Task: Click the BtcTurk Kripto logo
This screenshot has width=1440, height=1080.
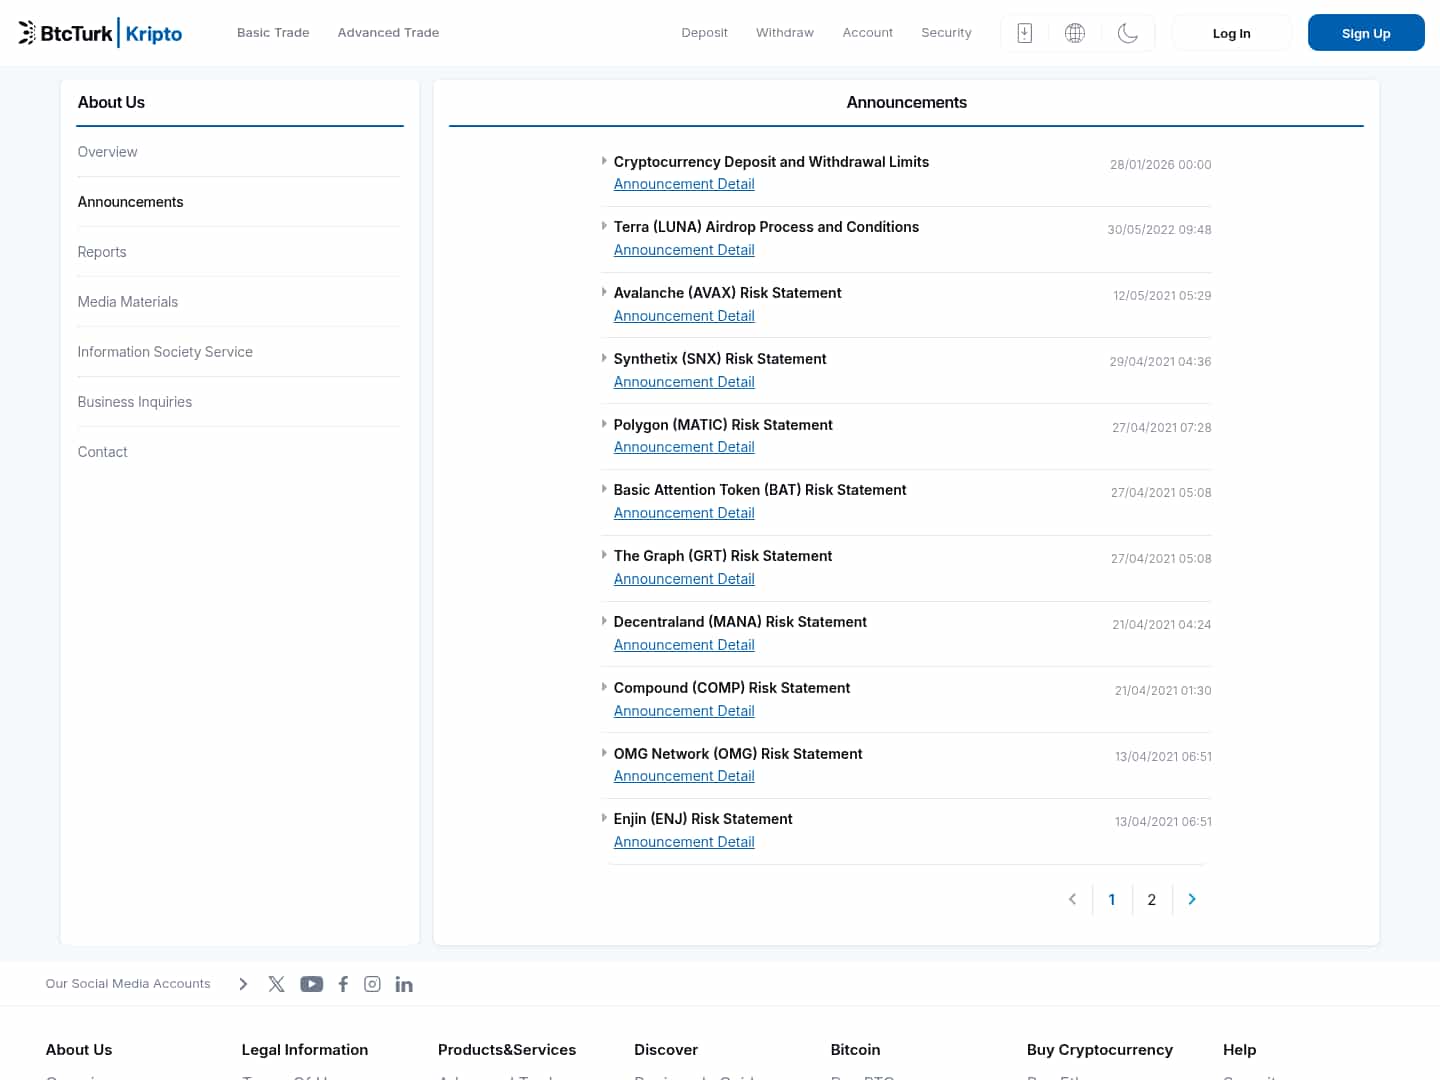Action: (x=100, y=33)
